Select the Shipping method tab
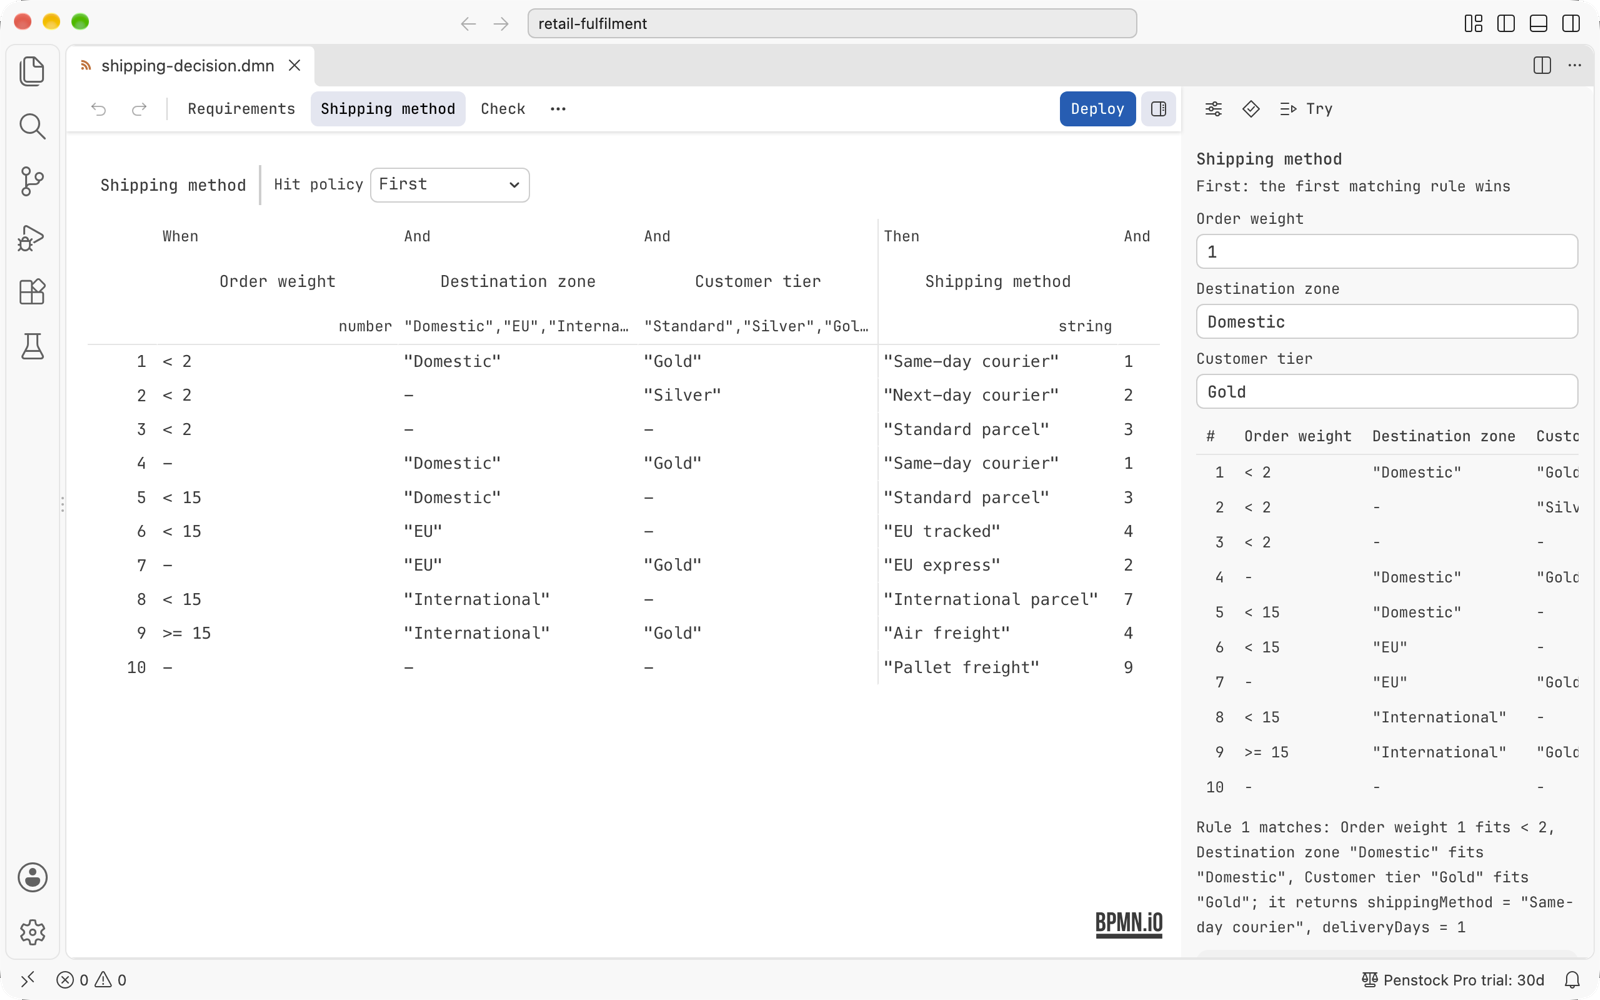This screenshot has width=1600, height=1000. pyautogui.click(x=388, y=109)
